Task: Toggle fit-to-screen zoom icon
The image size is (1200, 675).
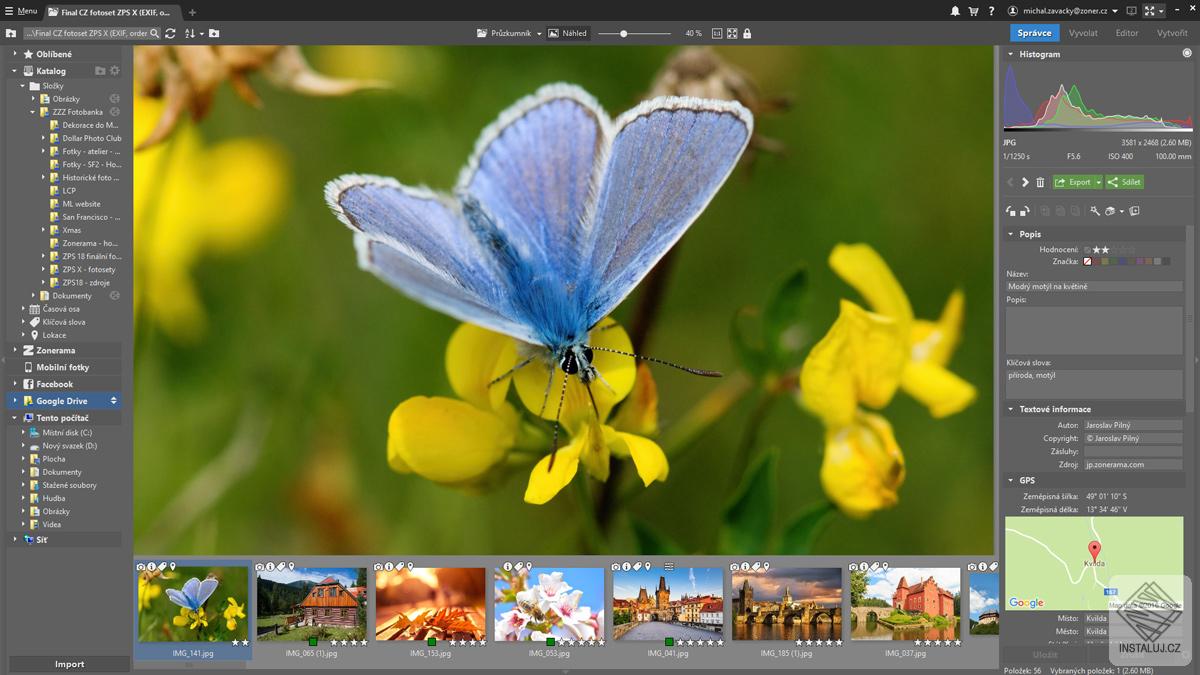Action: click(x=732, y=33)
